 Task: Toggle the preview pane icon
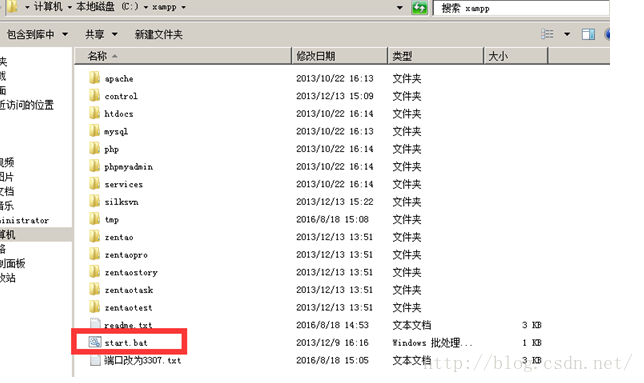[588, 34]
